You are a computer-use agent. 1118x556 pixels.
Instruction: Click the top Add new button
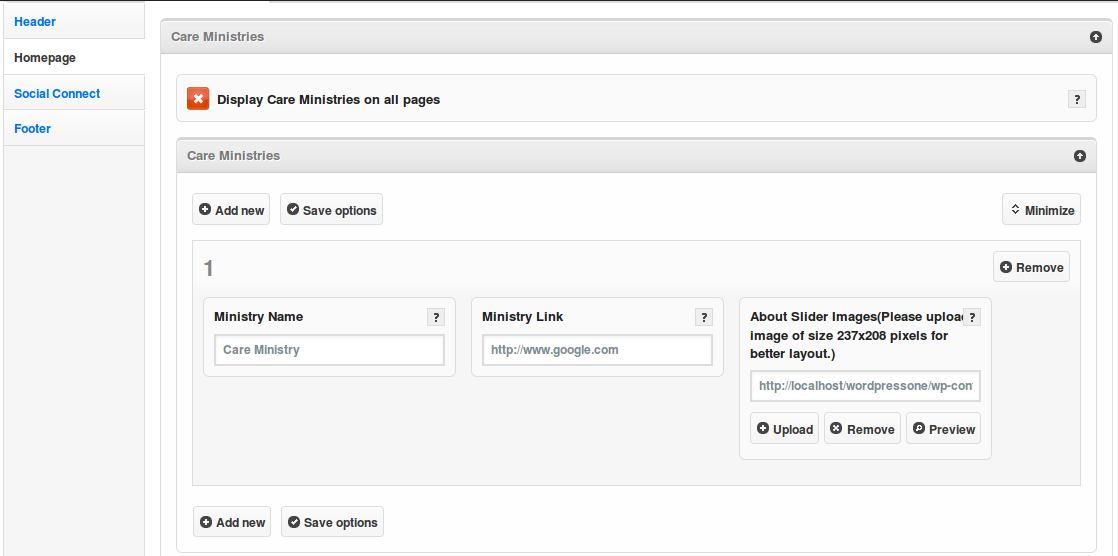tap(231, 210)
